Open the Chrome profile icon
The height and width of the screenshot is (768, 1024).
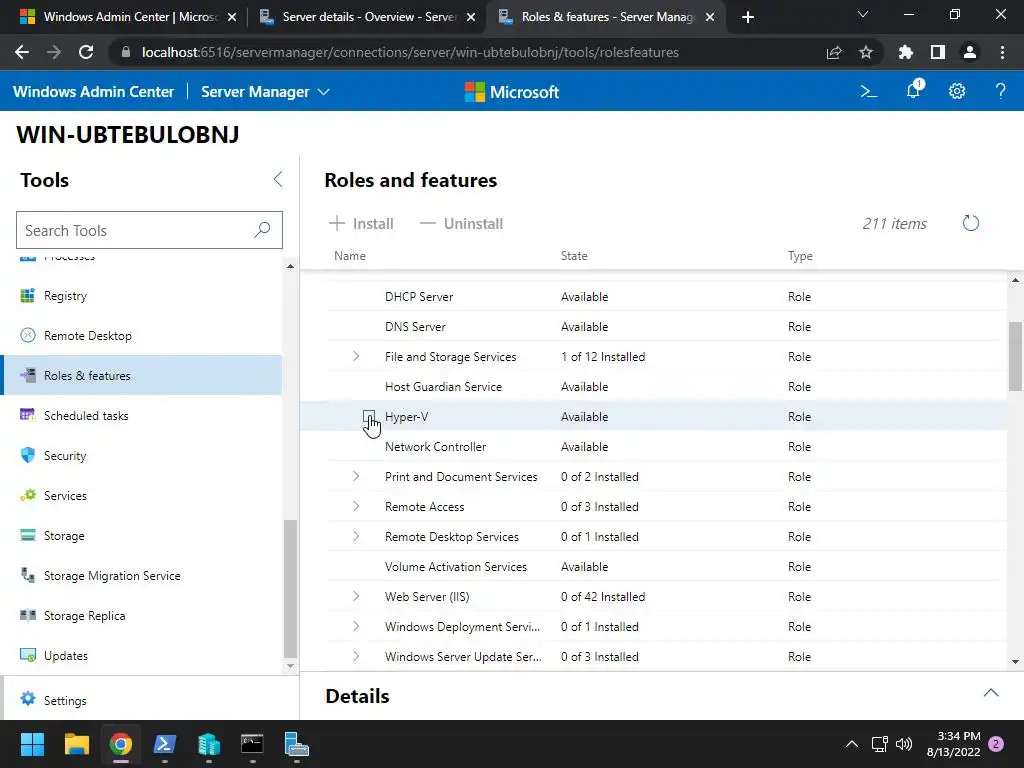pos(970,52)
